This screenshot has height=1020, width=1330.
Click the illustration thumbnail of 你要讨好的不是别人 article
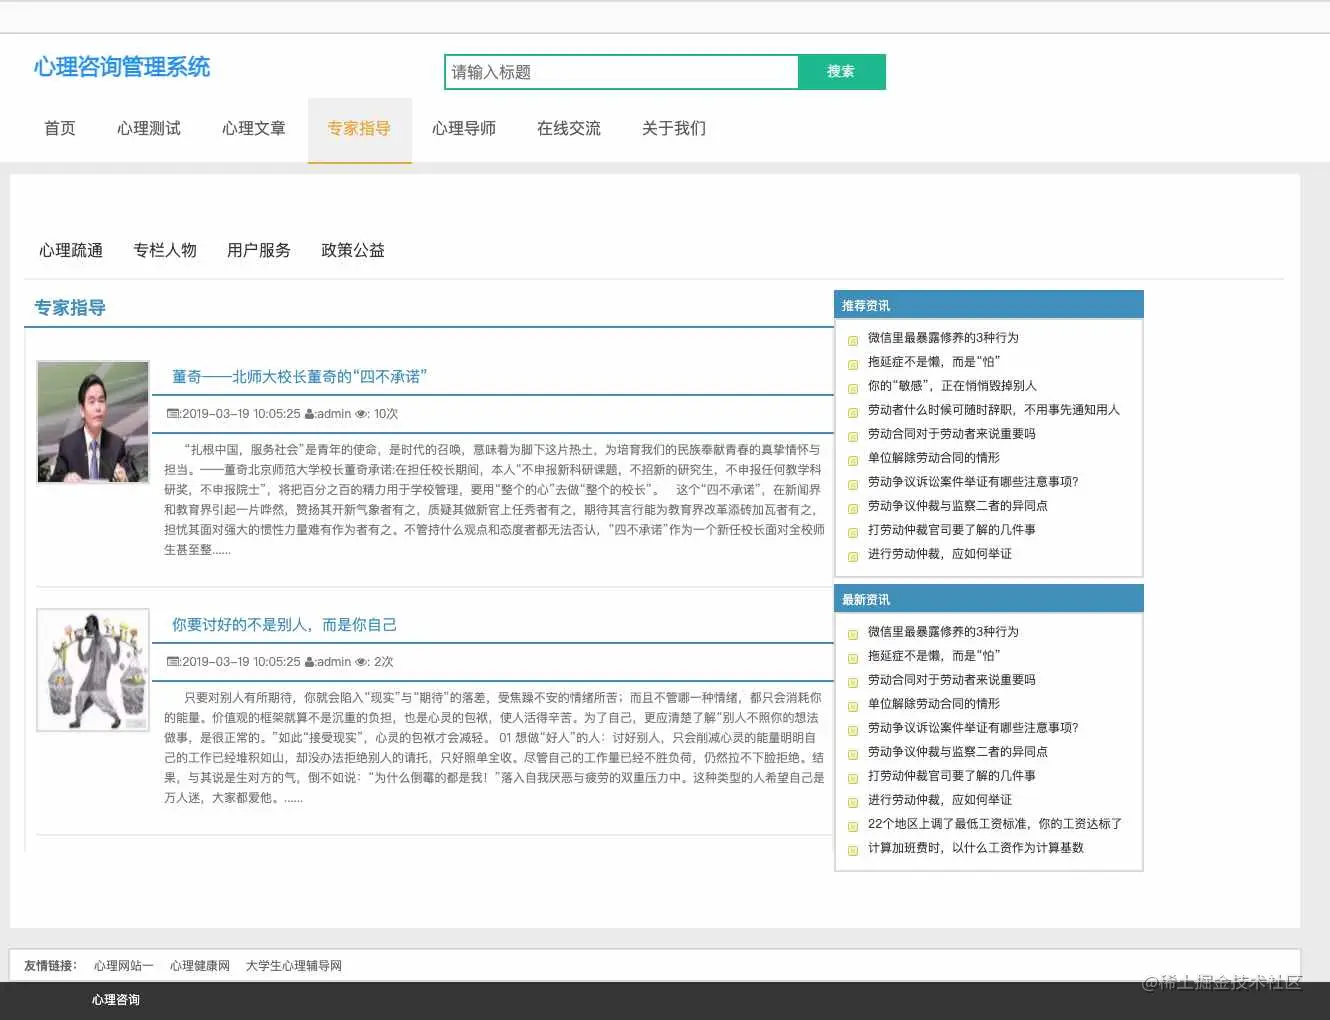tap(92, 669)
